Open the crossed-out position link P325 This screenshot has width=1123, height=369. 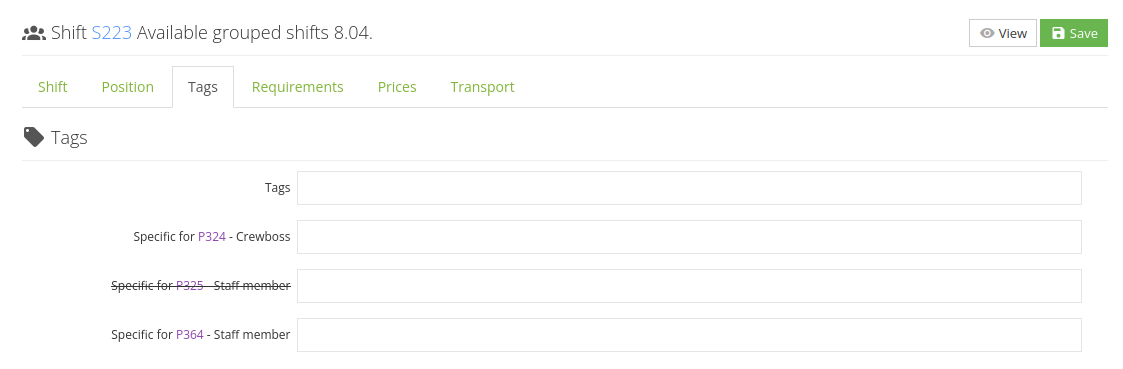tap(190, 285)
